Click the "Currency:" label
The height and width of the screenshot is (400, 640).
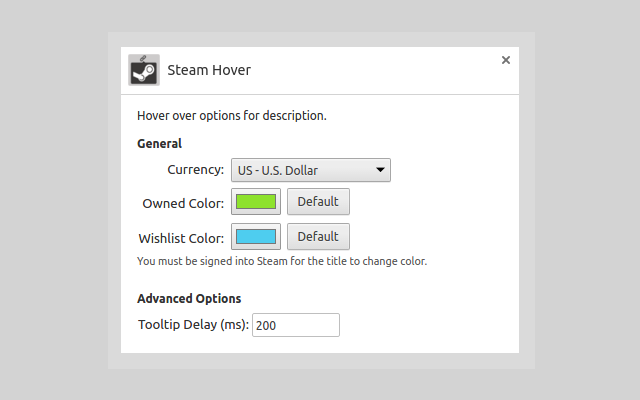click(196, 169)
